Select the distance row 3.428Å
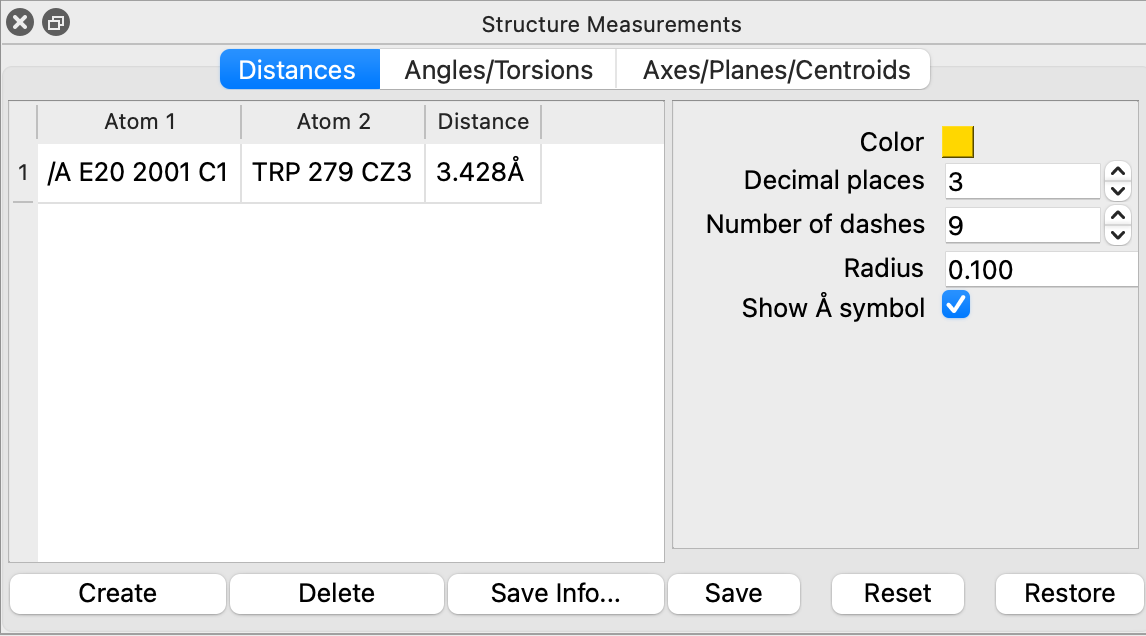Screen dimensions: 1146x636 click(480, 172)
